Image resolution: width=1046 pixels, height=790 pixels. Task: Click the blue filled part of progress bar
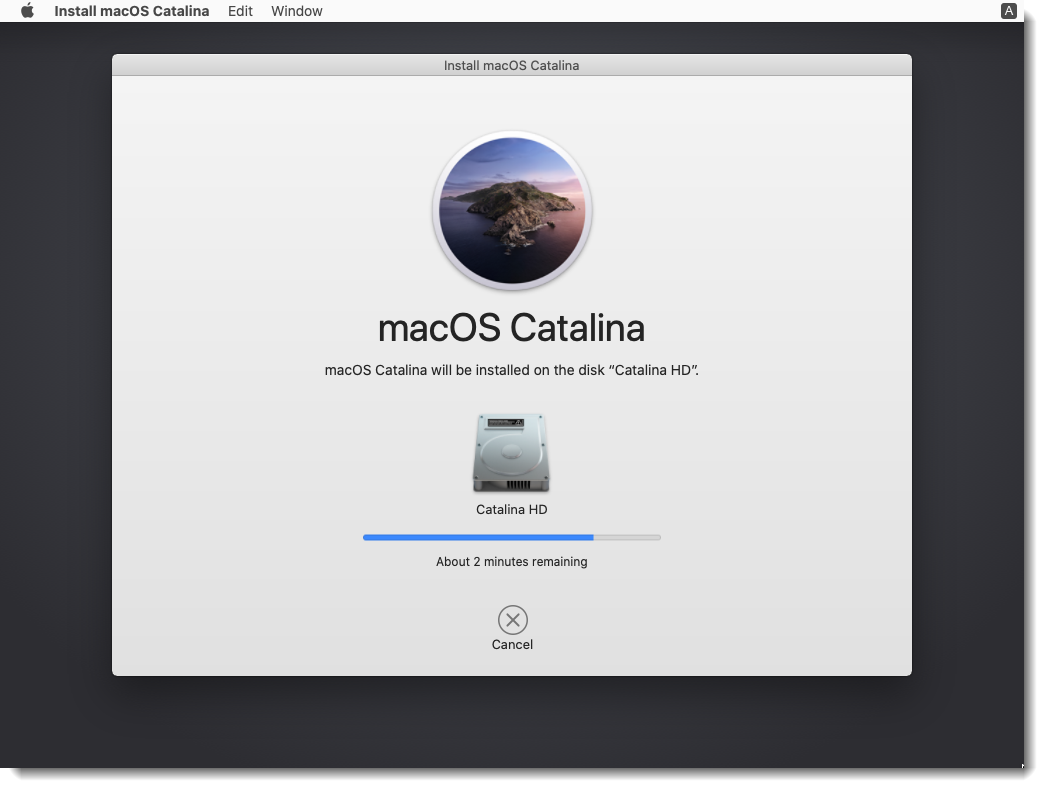(x=478, y=537)
